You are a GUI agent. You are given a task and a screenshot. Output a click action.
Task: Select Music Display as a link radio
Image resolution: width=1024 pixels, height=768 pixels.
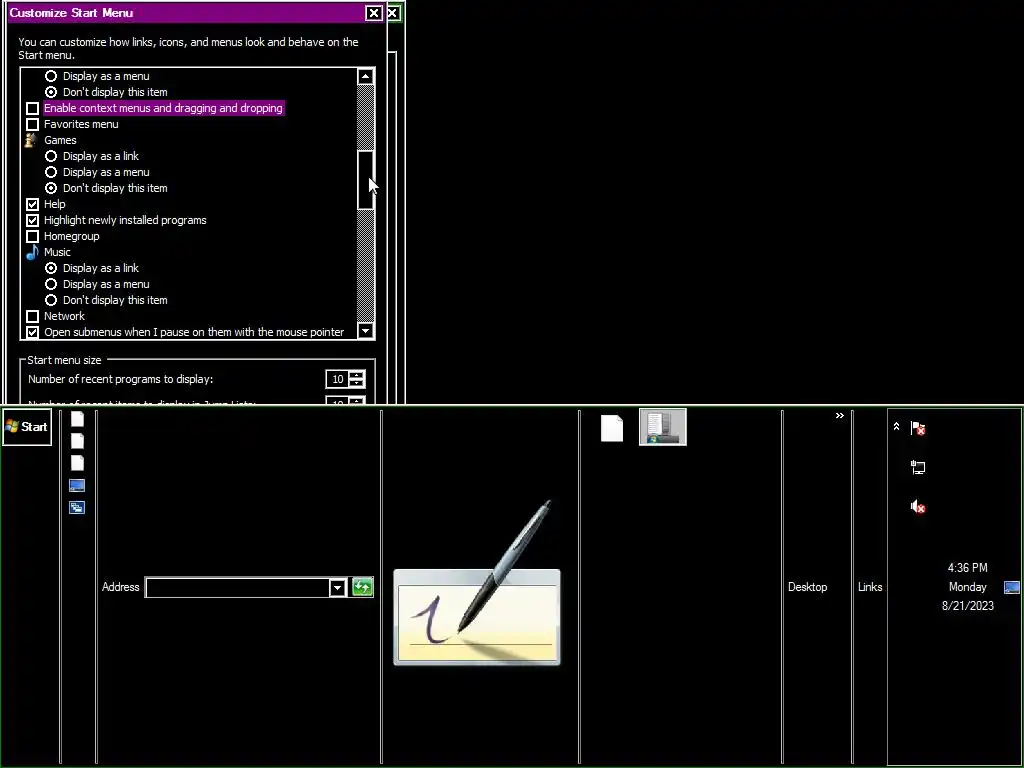coord(51,268)
